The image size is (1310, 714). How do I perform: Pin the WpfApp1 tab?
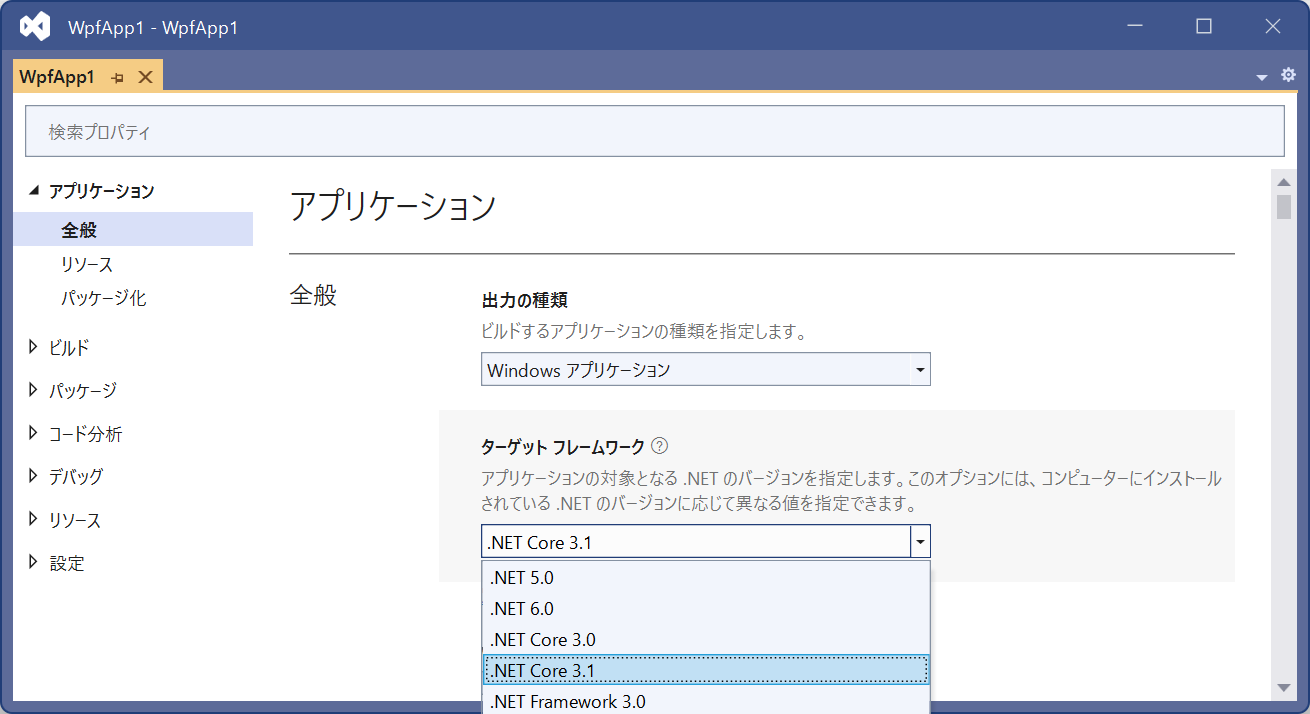117,77
